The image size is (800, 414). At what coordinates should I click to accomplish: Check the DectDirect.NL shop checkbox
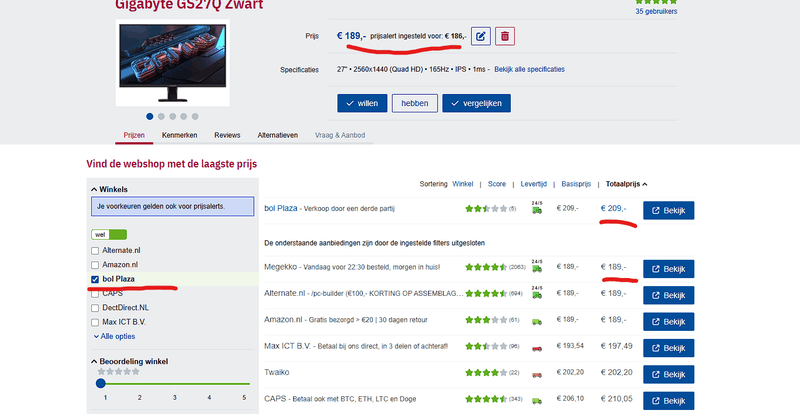tap(95, 308)
